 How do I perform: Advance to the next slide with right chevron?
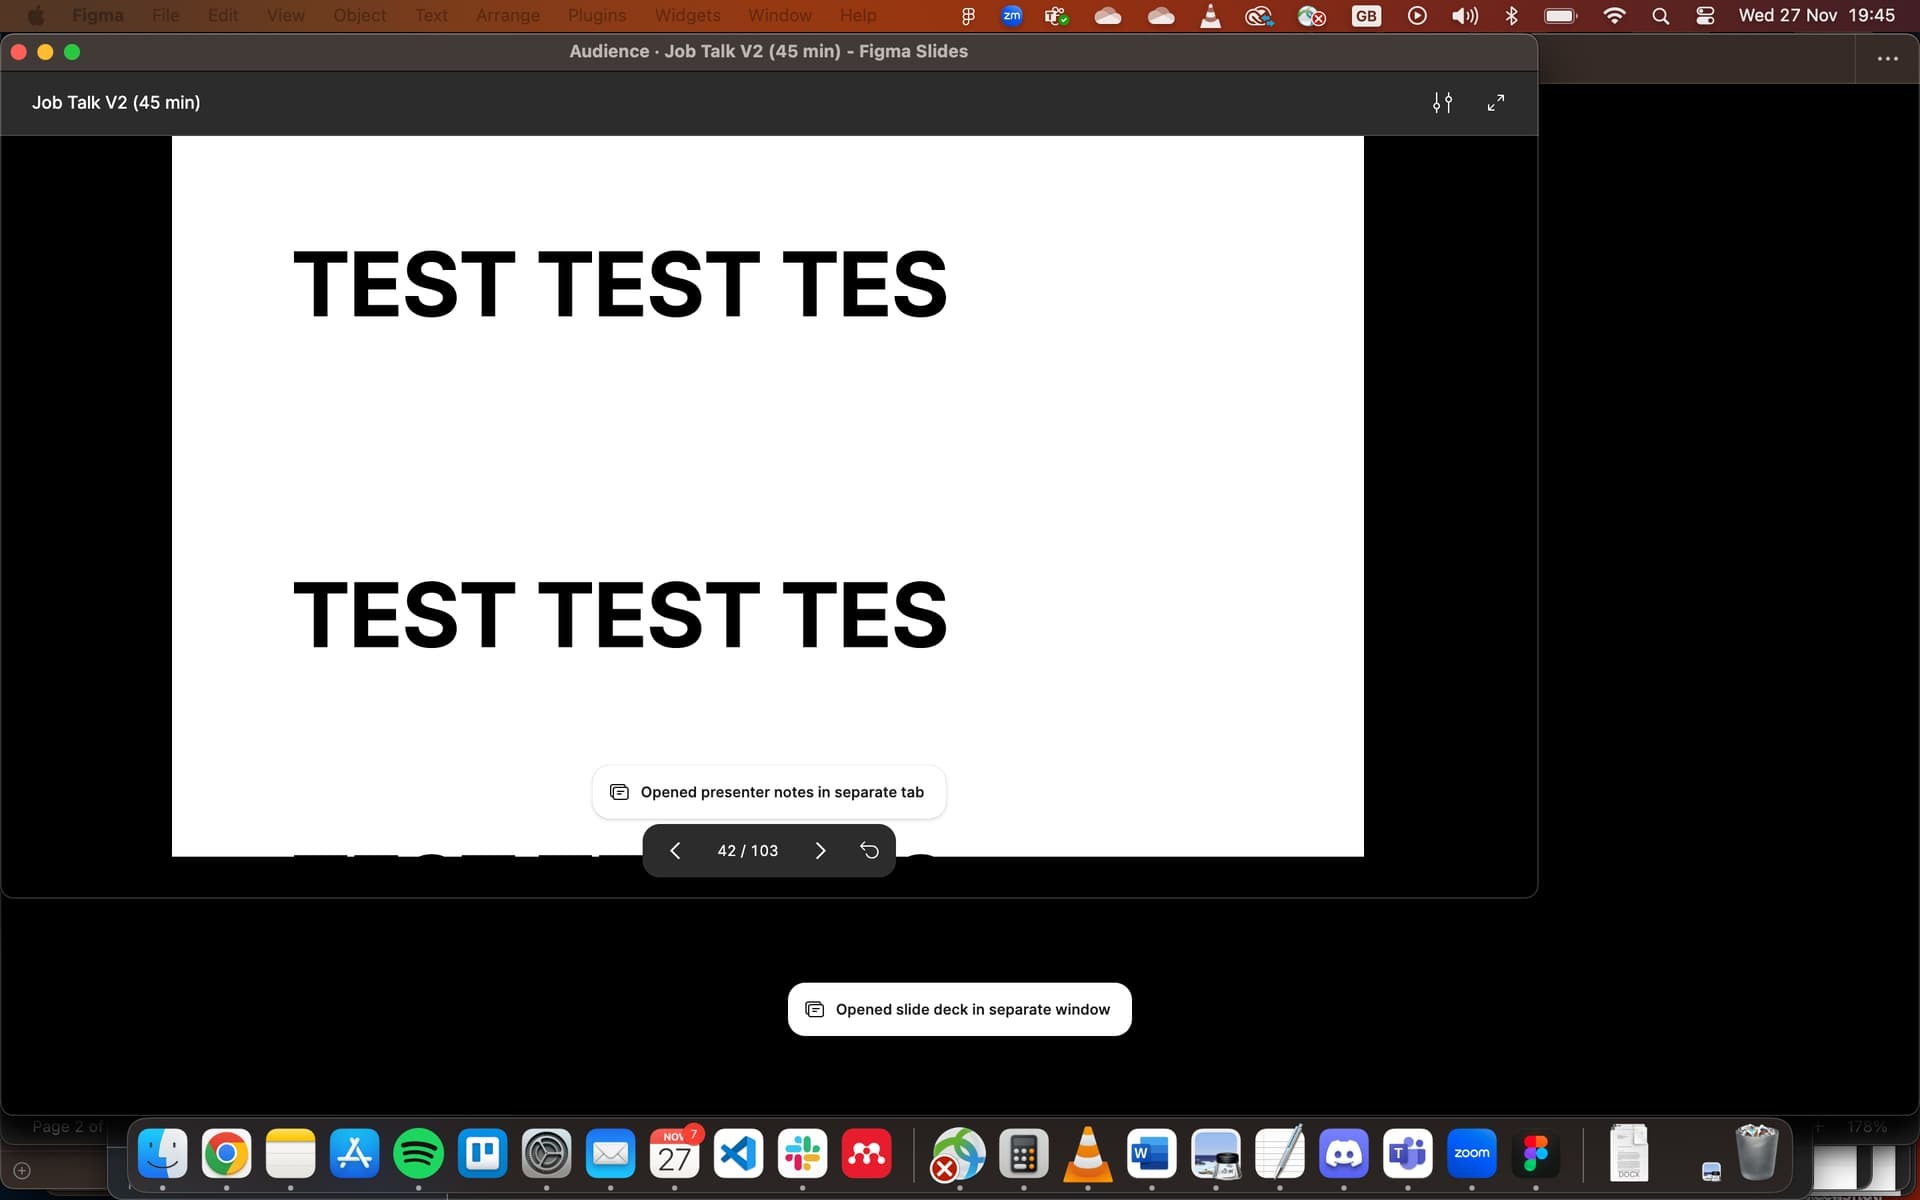(820, 850)
